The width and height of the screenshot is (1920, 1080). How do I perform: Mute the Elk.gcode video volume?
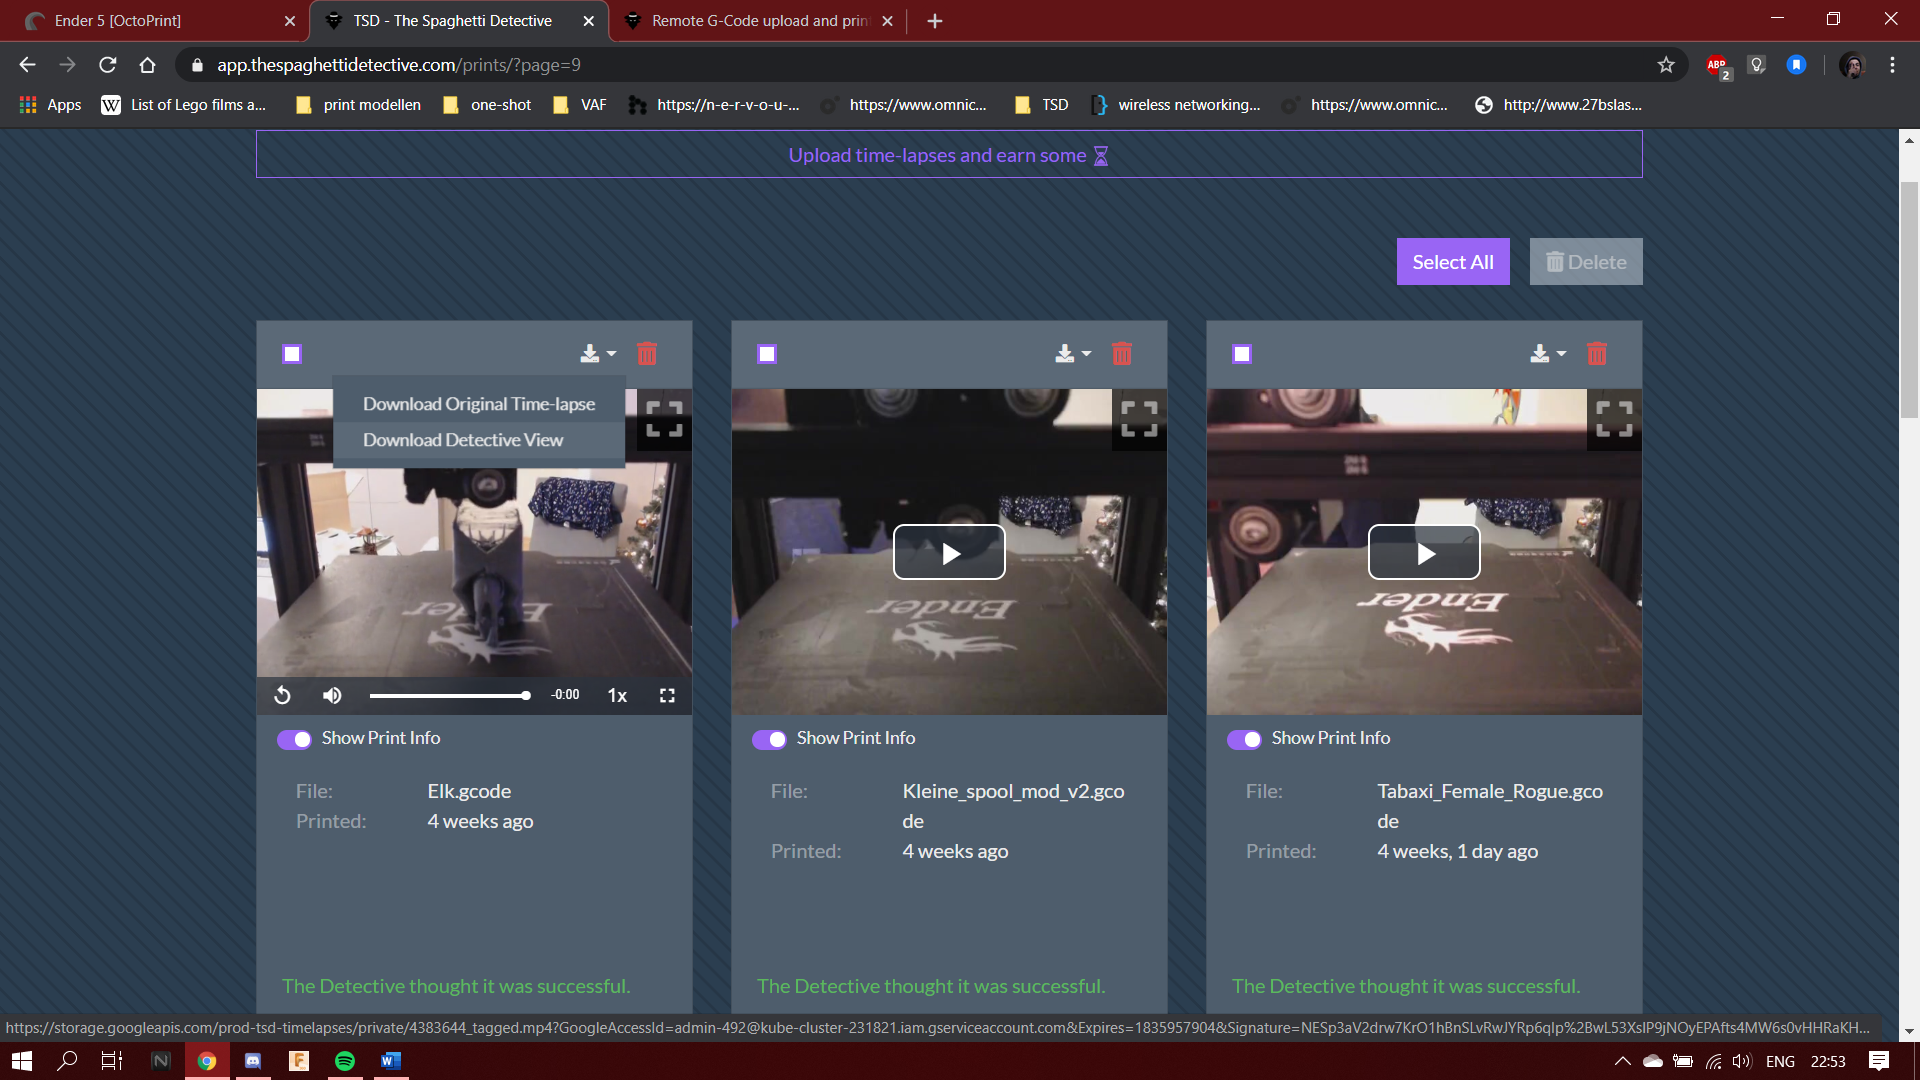(x=332, y=695)
